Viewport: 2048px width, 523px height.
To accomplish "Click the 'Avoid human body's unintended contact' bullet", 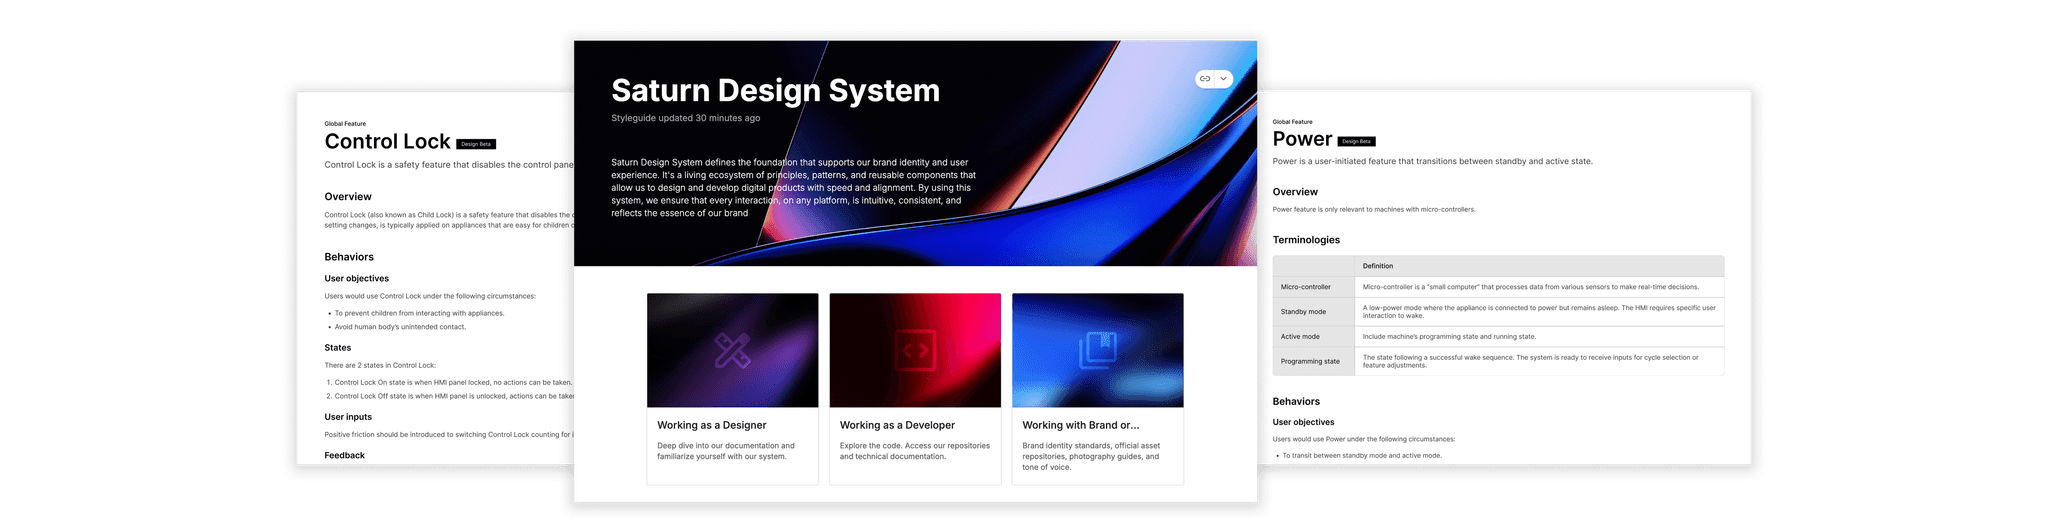I will tap(400, 327).
